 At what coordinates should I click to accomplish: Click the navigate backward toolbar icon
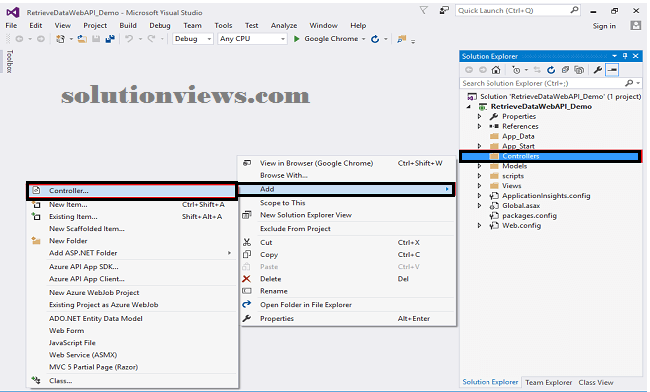pyautogui.click(x=19, y=39)
